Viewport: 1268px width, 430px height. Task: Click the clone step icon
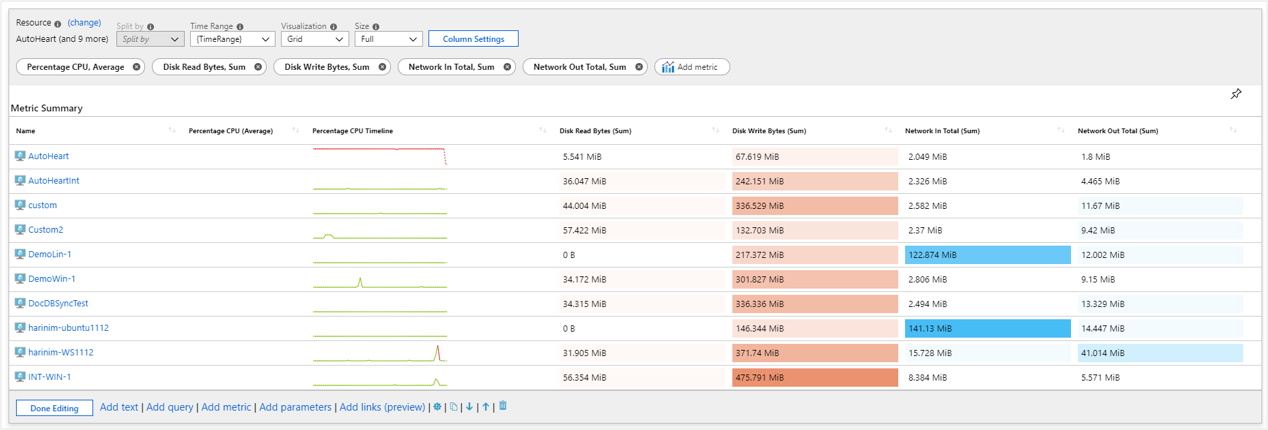(453, 407)
